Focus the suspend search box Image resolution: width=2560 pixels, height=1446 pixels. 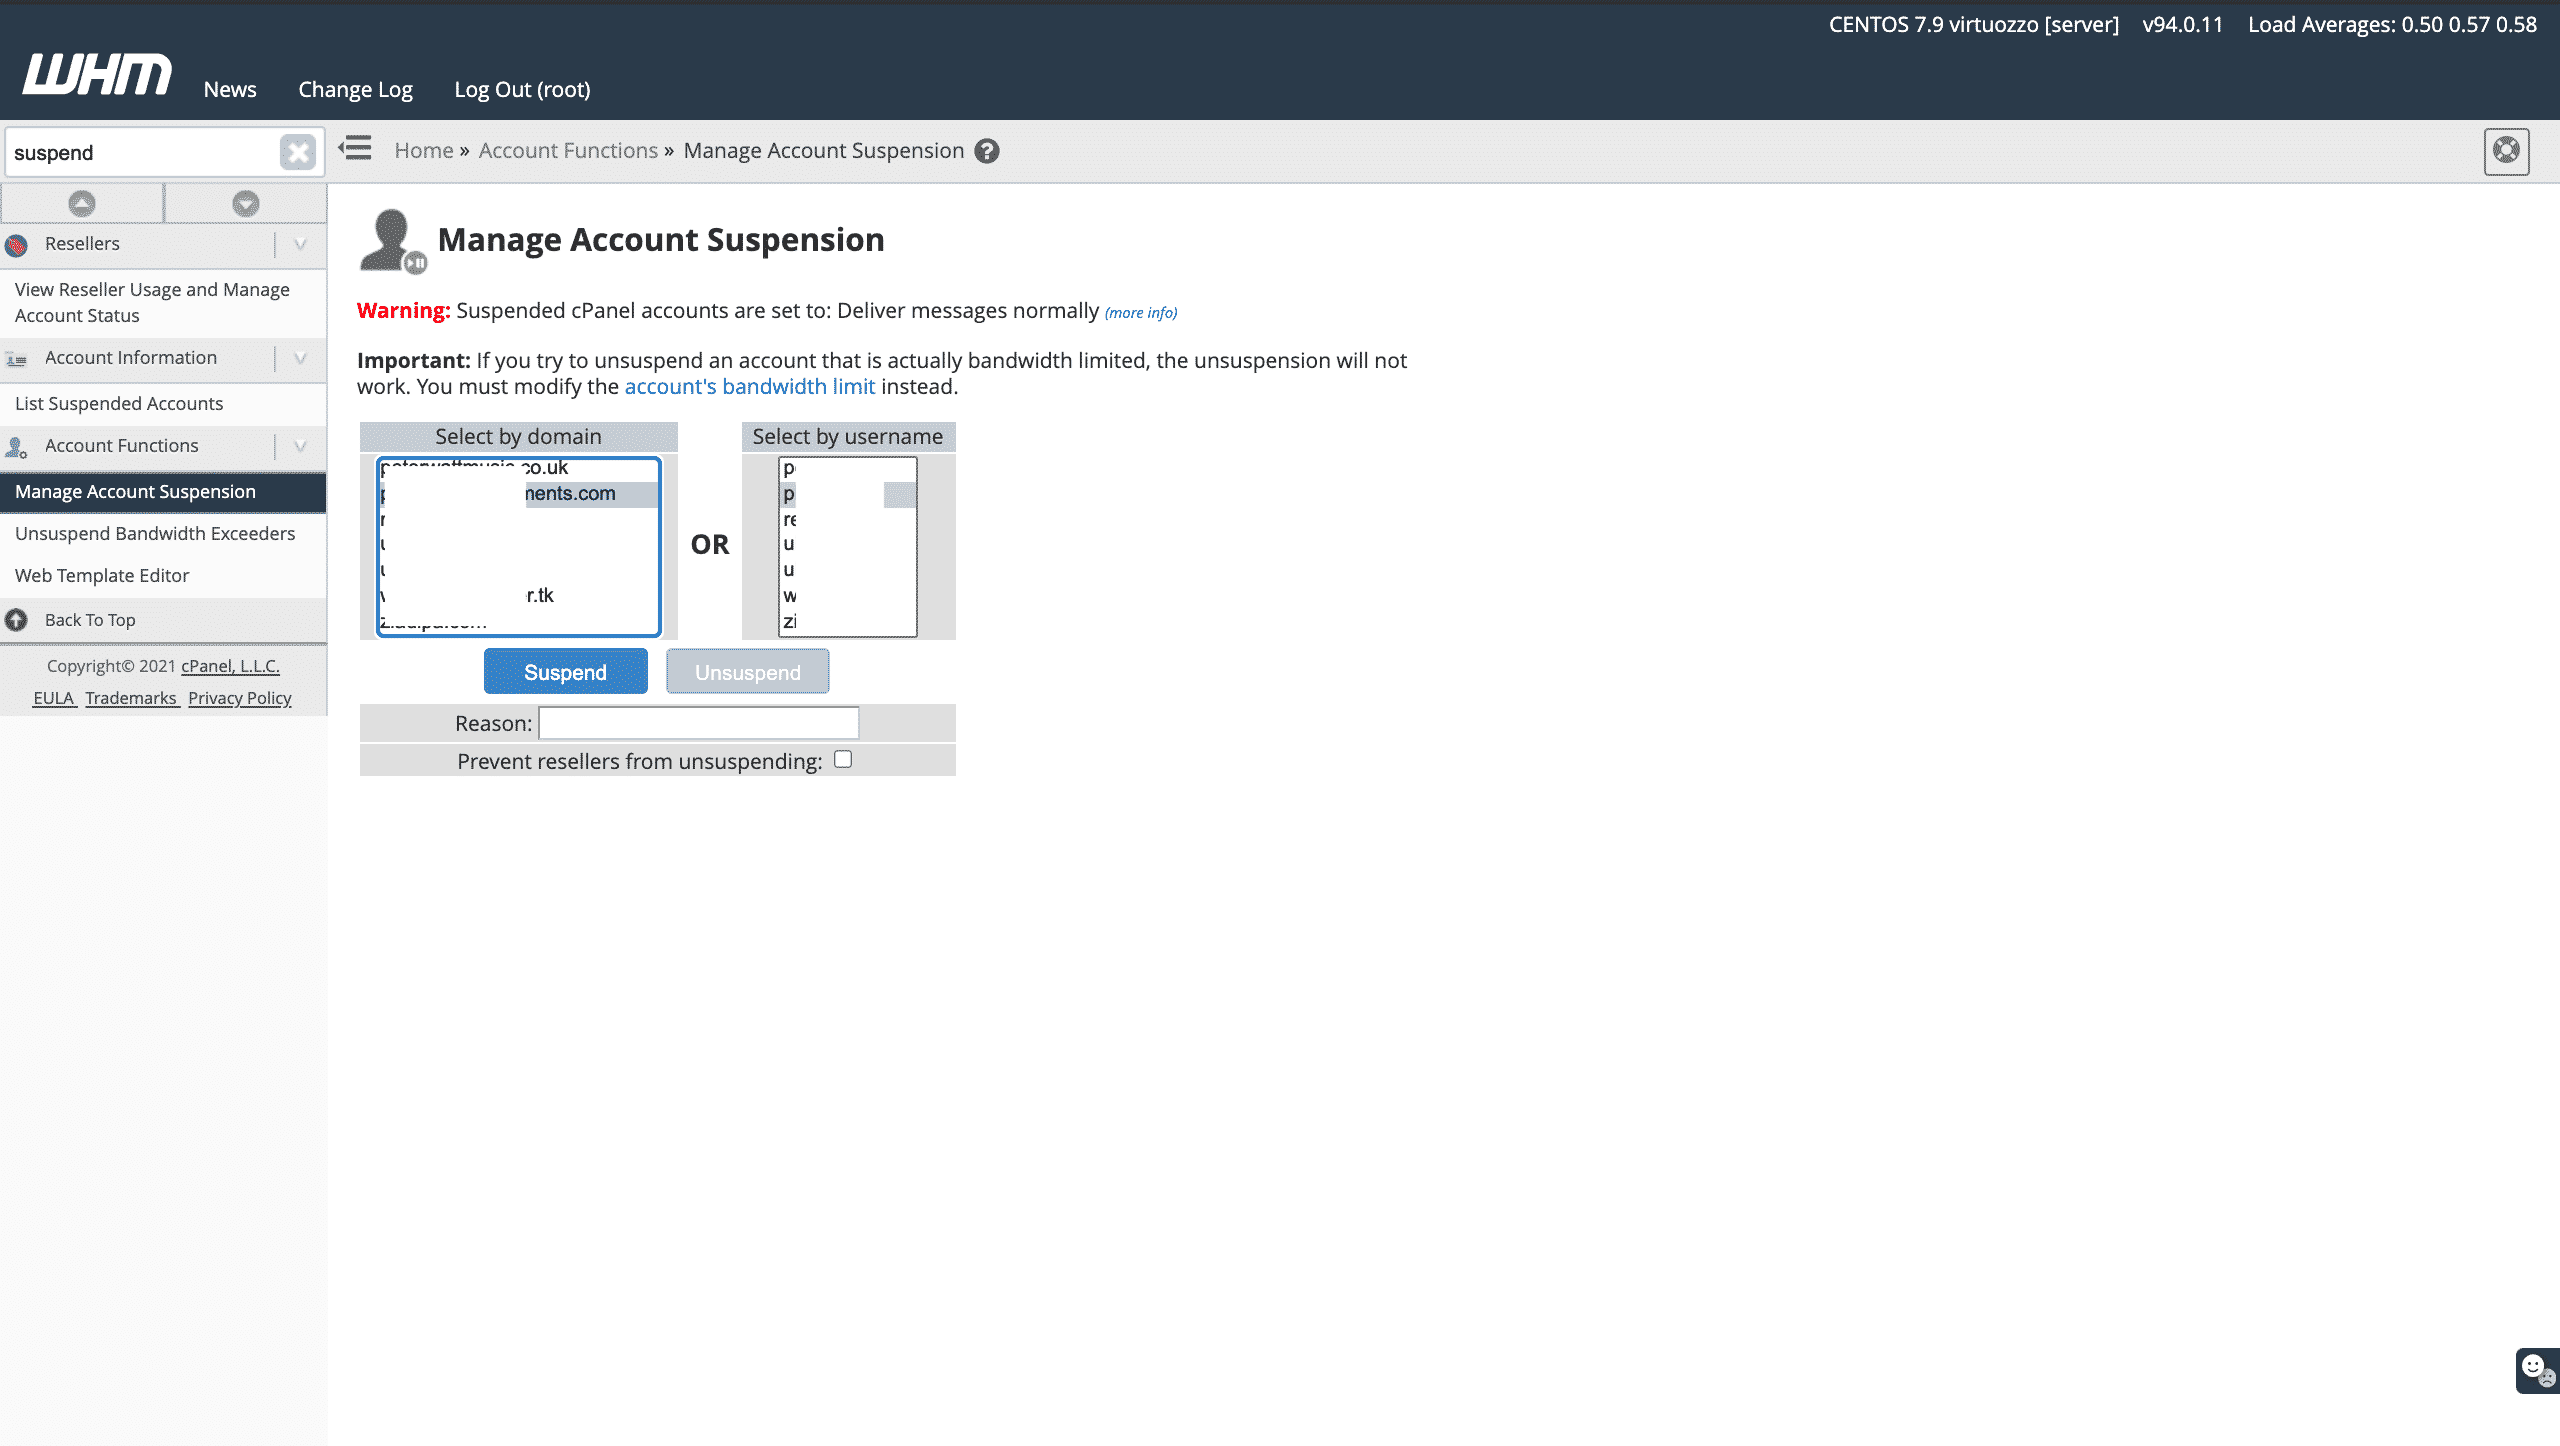142,152
